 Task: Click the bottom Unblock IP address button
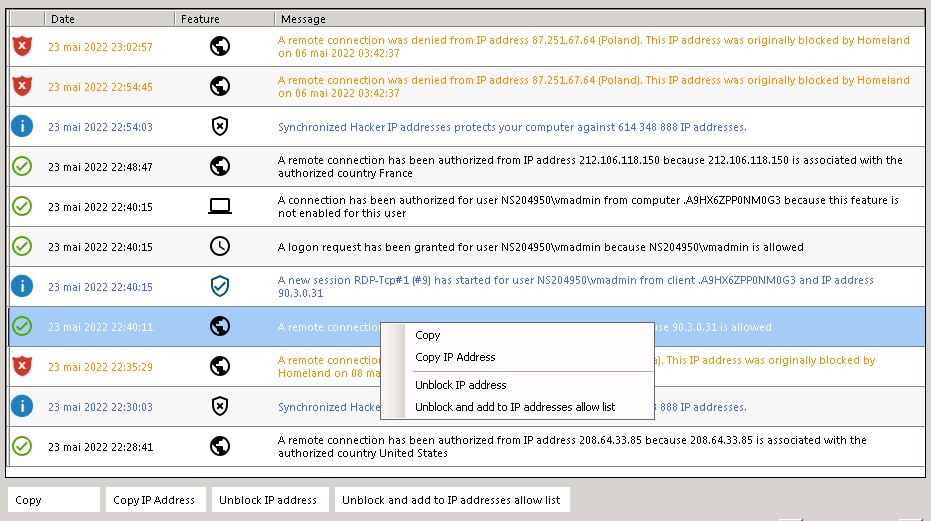point(270,500)
